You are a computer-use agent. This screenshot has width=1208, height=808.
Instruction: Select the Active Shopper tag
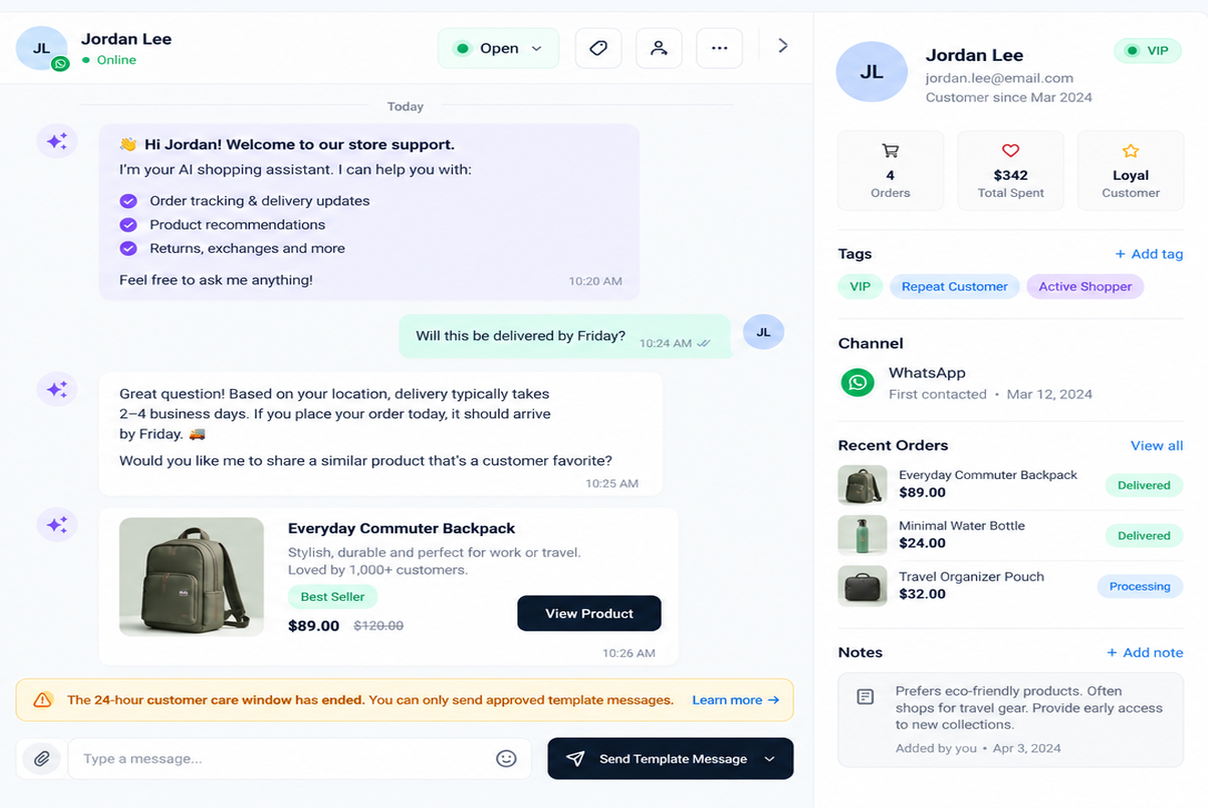[x=1085, y=286]
